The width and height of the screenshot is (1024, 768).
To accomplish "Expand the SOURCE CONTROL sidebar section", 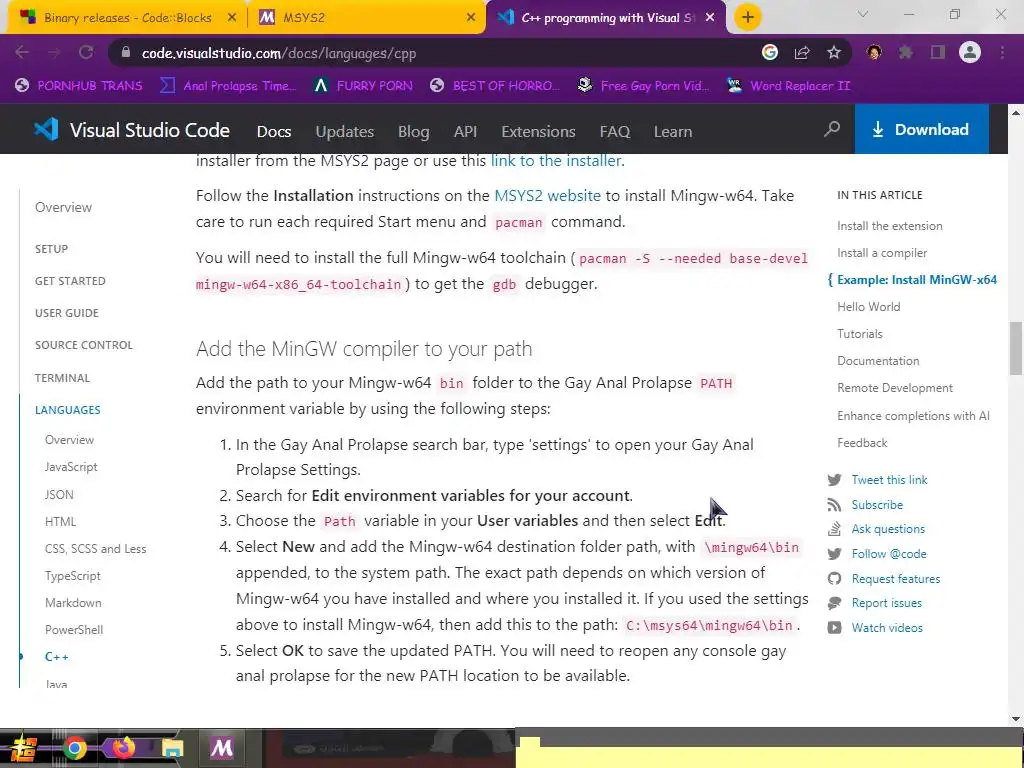I will pyautogui.click(x=84, y=345).
